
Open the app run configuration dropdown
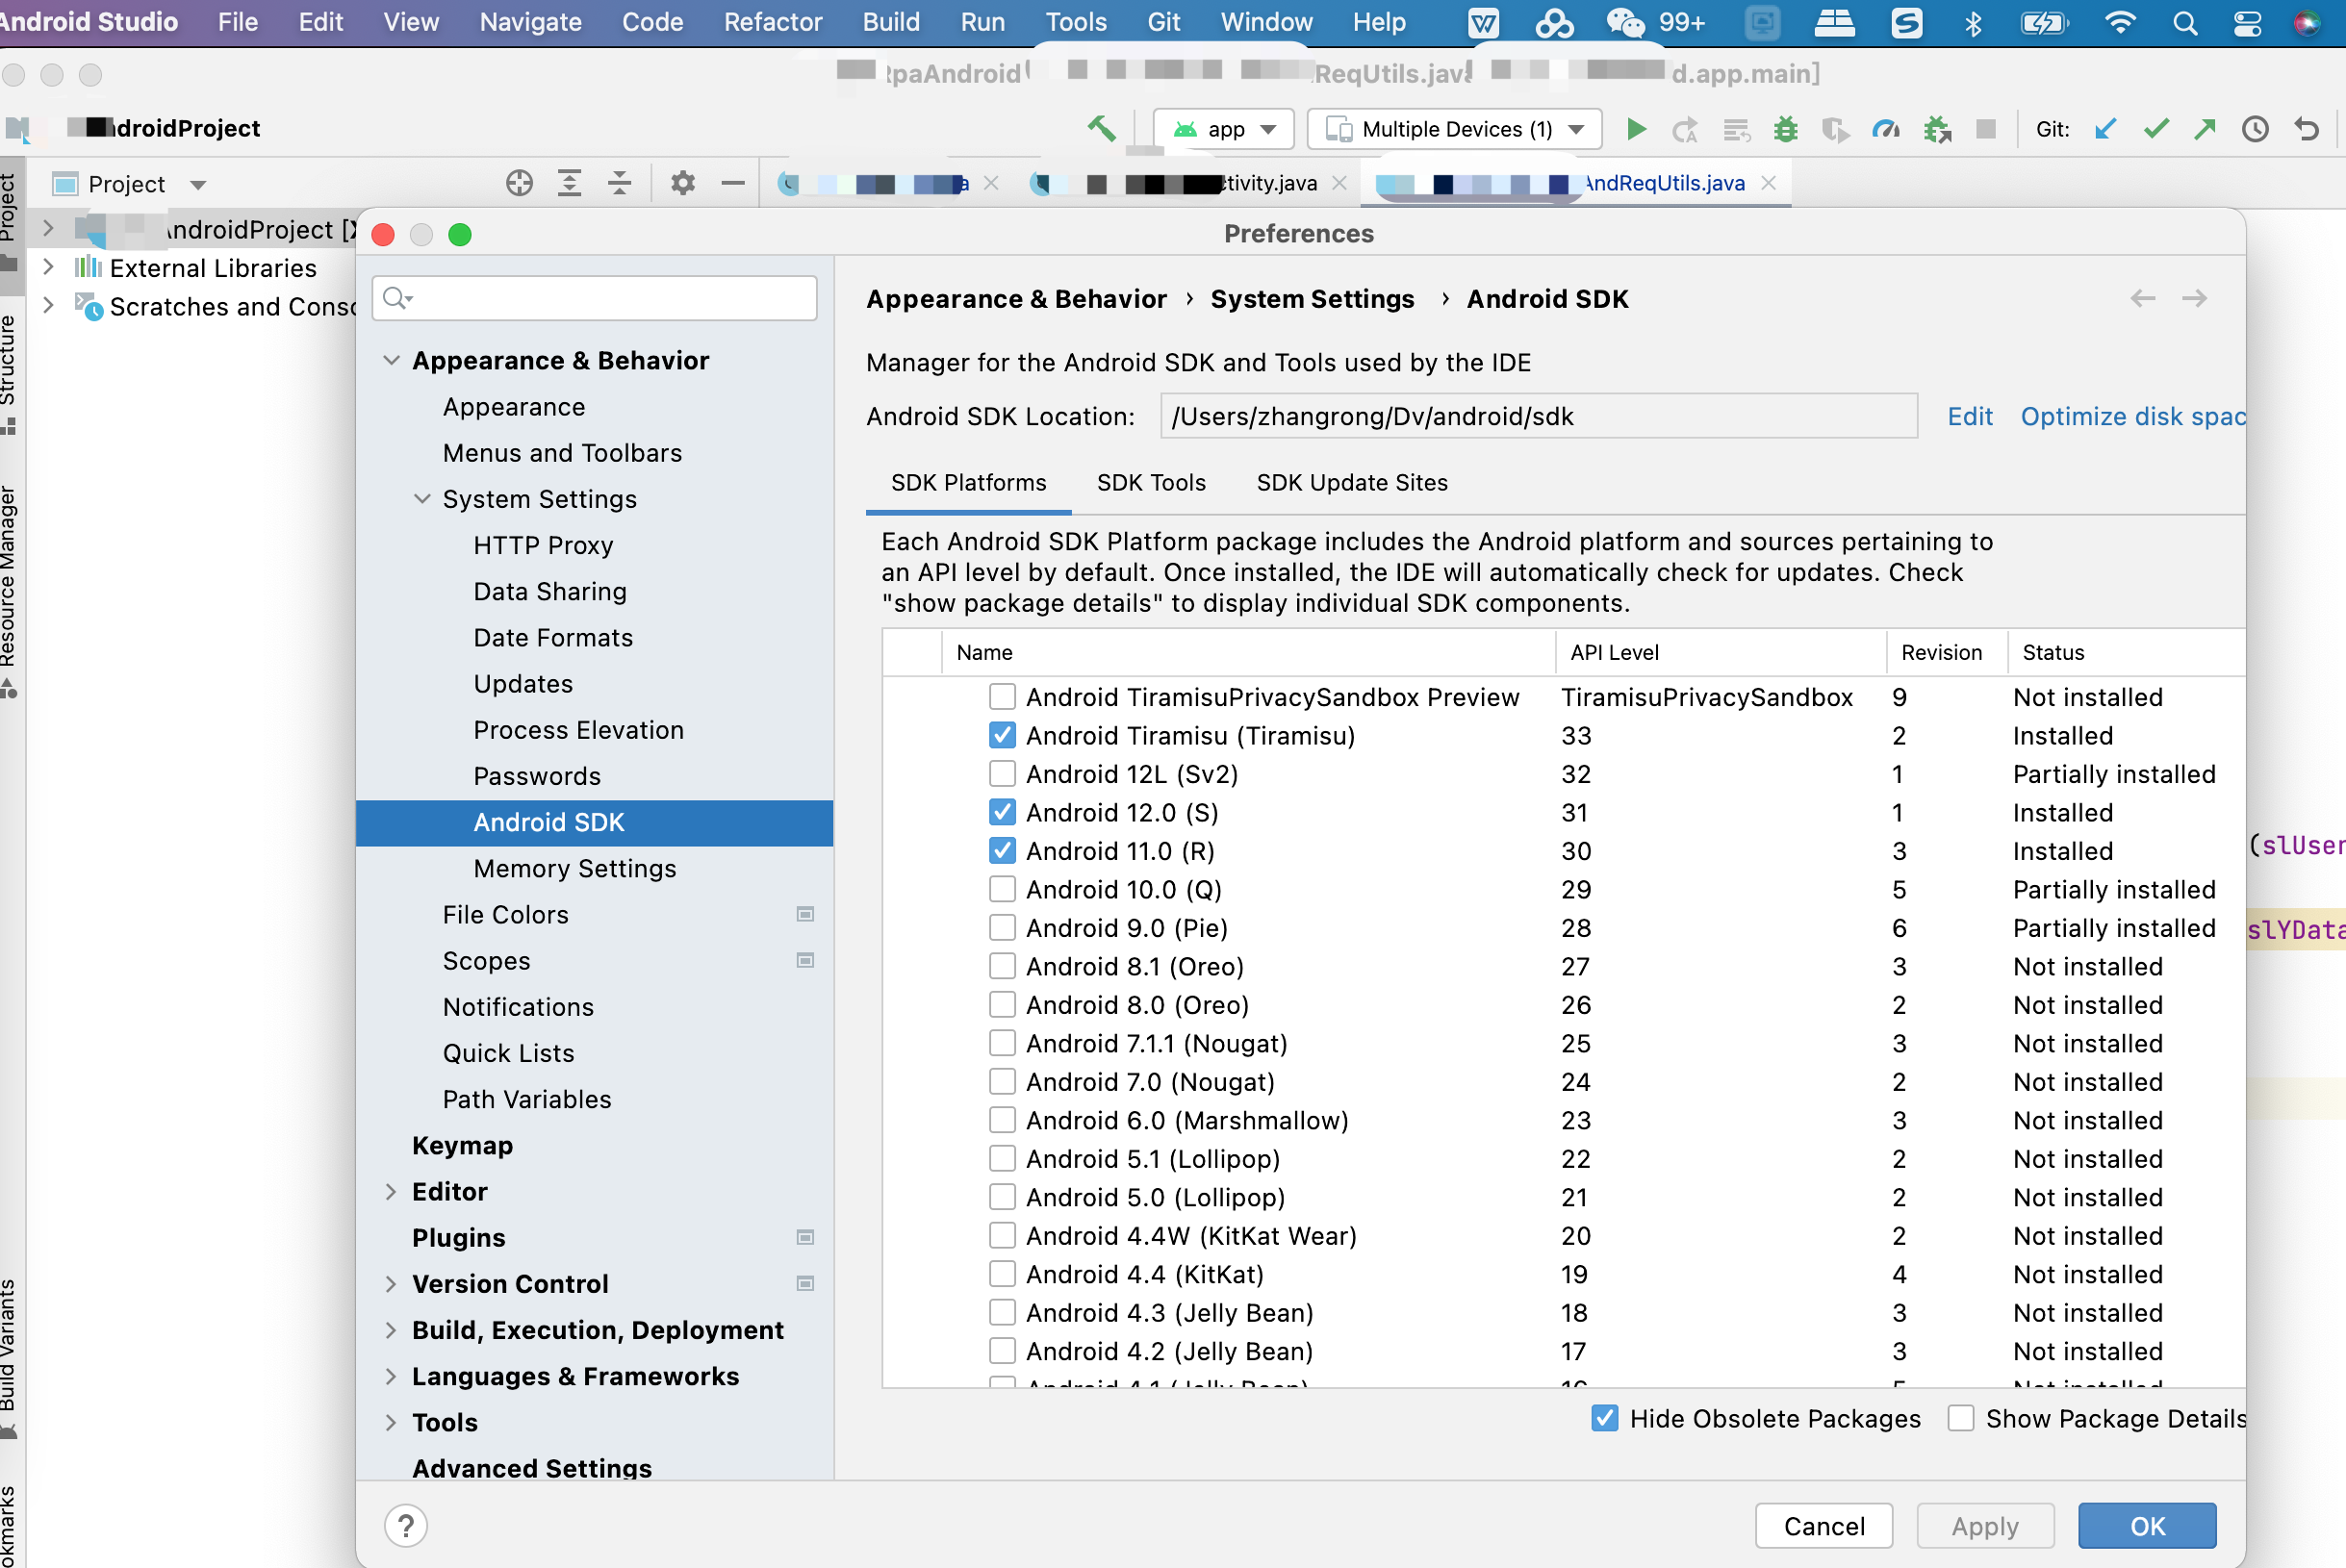pos(1224,129)
